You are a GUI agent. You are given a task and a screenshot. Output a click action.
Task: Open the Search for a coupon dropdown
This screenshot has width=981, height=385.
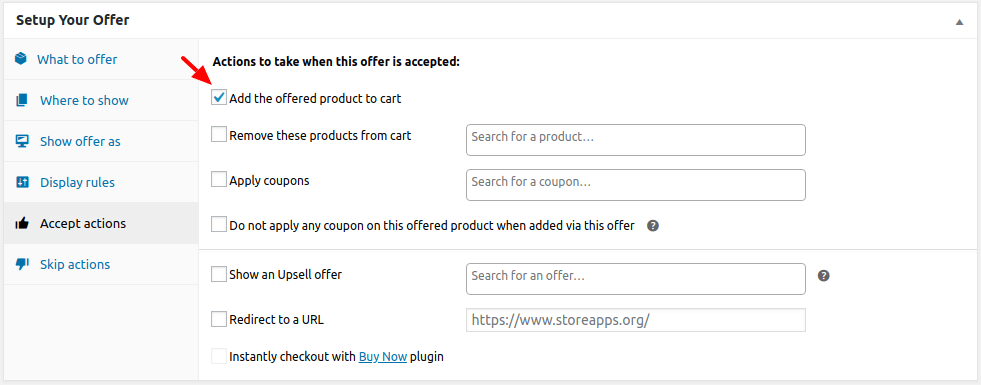pyautogui.click(x=636, y=185)
